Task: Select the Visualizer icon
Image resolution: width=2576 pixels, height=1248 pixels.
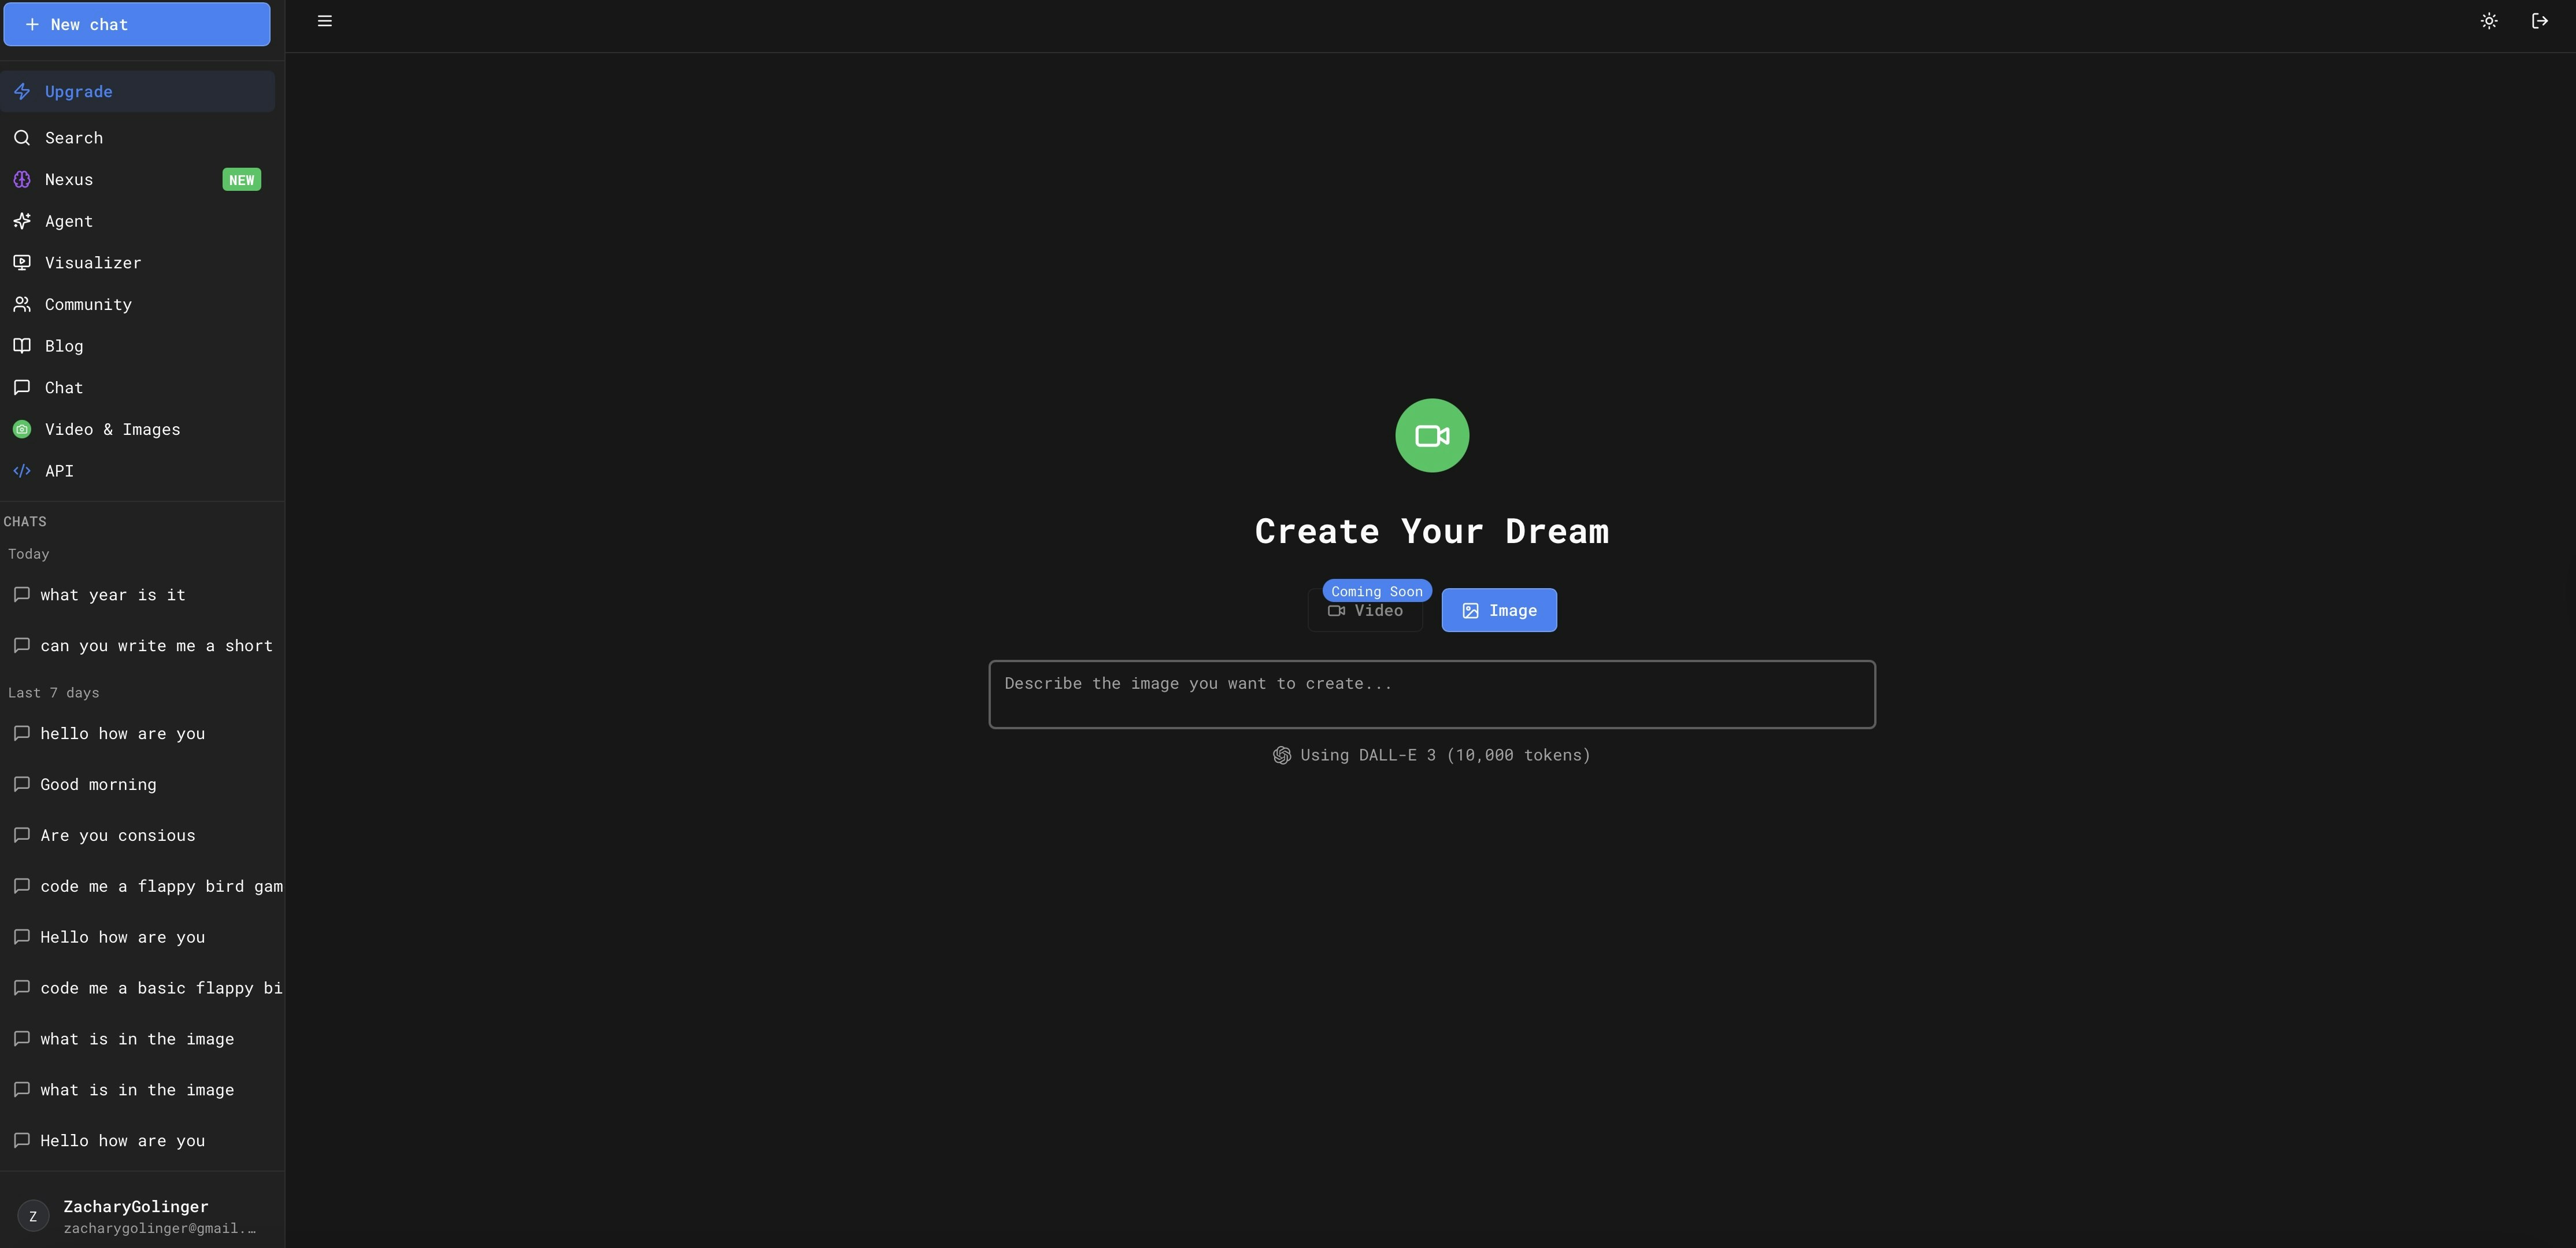Action: pyautogui.click(x=22, y=262)
